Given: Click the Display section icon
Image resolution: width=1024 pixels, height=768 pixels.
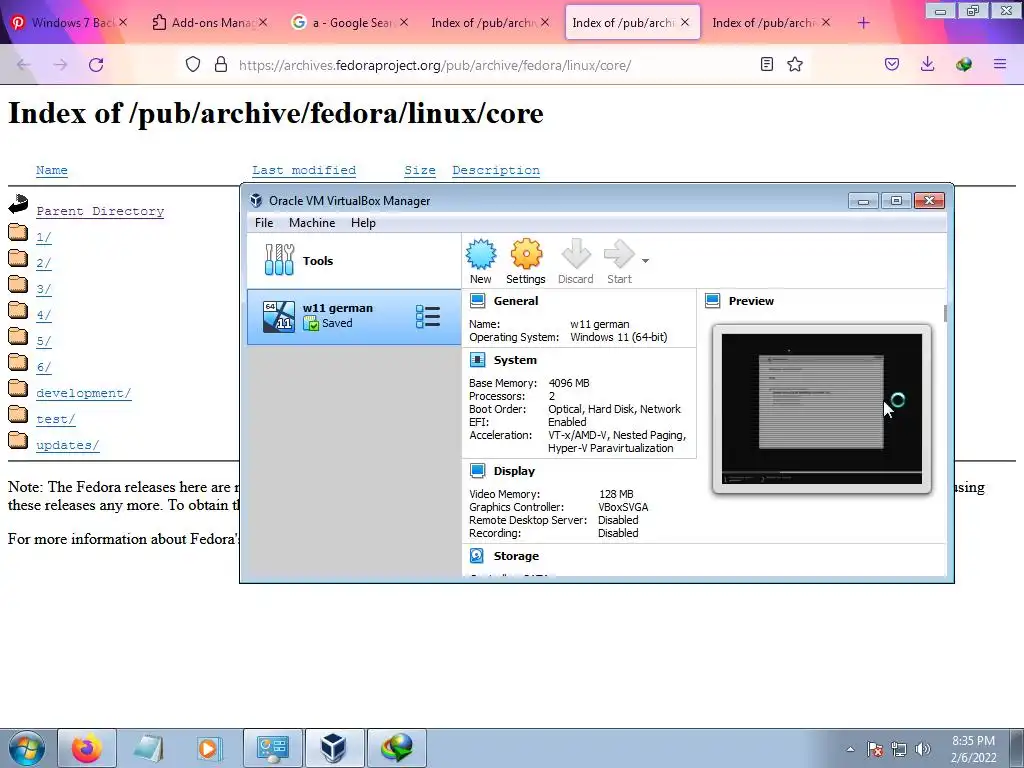Looking at the screenshot, I should pyautogui.click(x=477, y=471).
